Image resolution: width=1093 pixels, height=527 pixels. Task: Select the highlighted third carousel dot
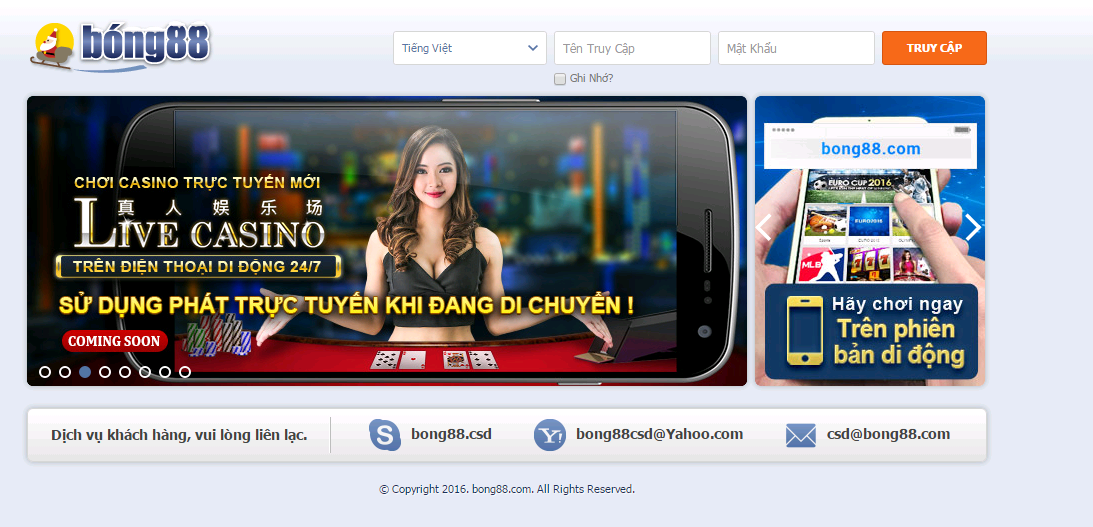[85, 372]
